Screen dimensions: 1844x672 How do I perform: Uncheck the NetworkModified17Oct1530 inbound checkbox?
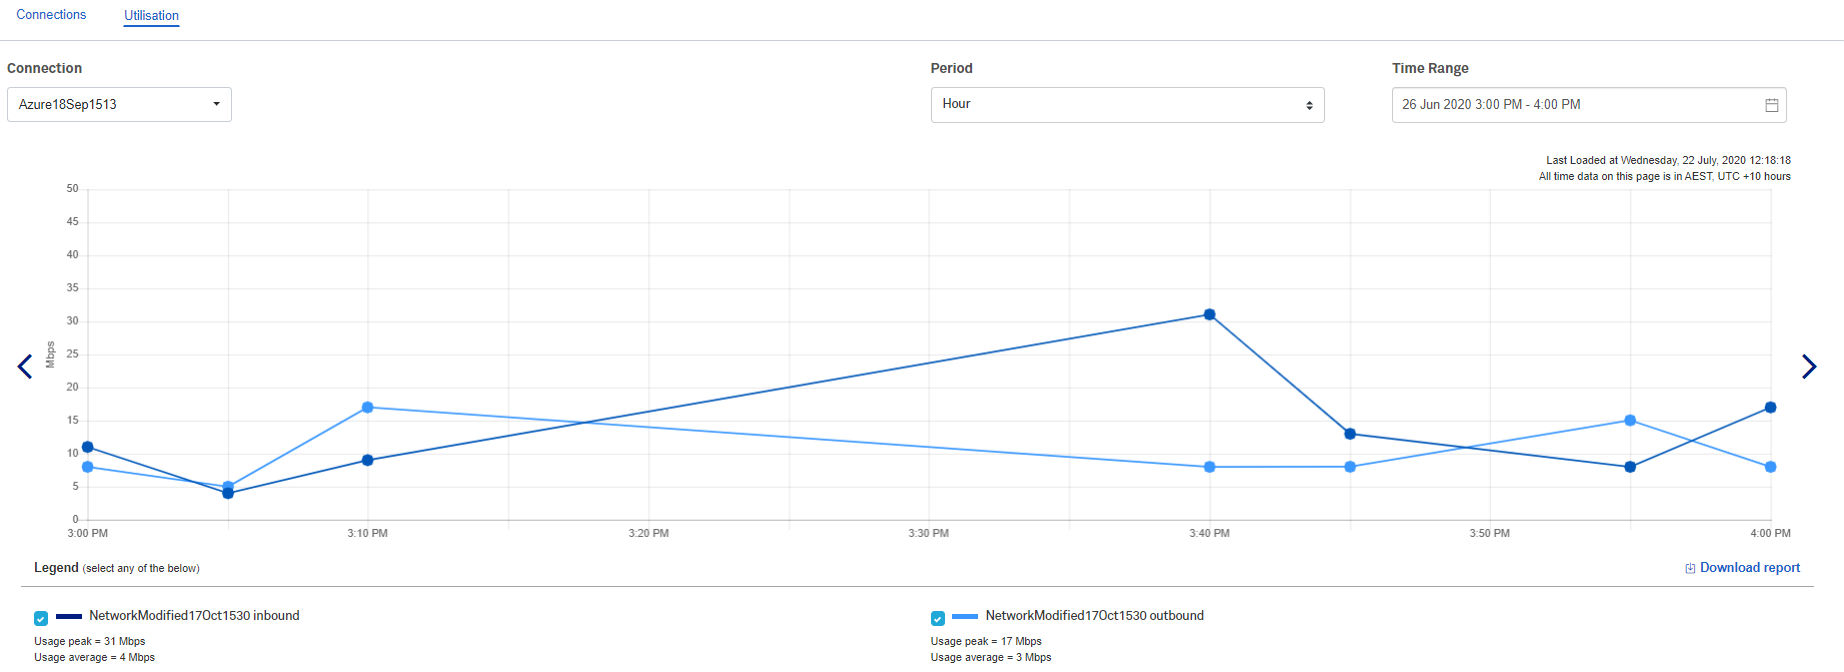(41, 618)
